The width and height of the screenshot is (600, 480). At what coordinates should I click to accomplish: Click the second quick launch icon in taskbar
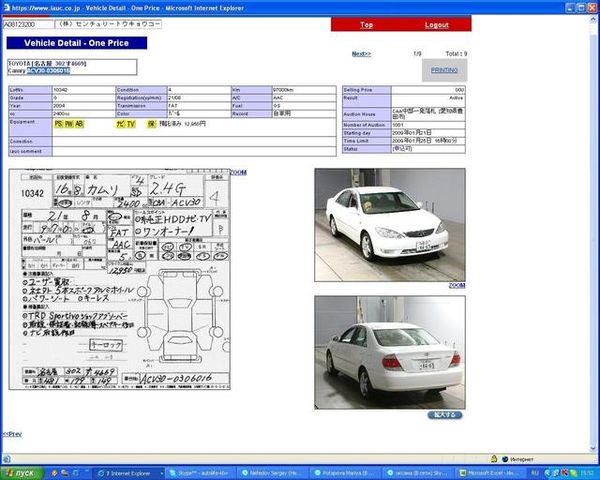pos(65,473)
